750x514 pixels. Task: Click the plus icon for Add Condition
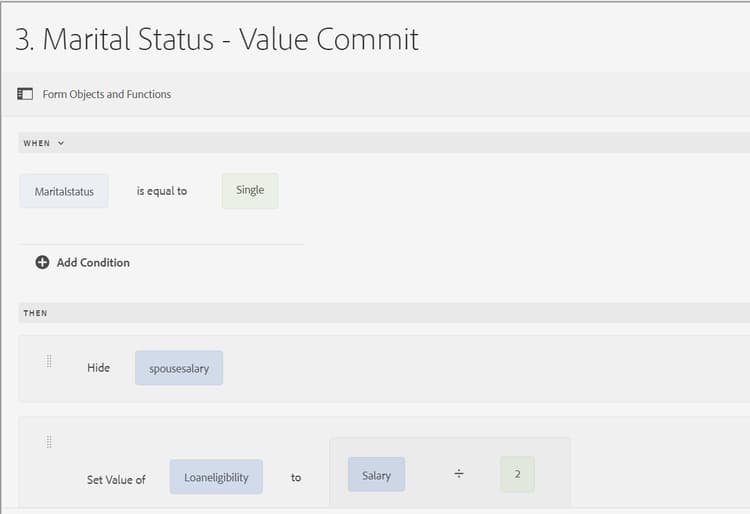[x=42, y=262]
